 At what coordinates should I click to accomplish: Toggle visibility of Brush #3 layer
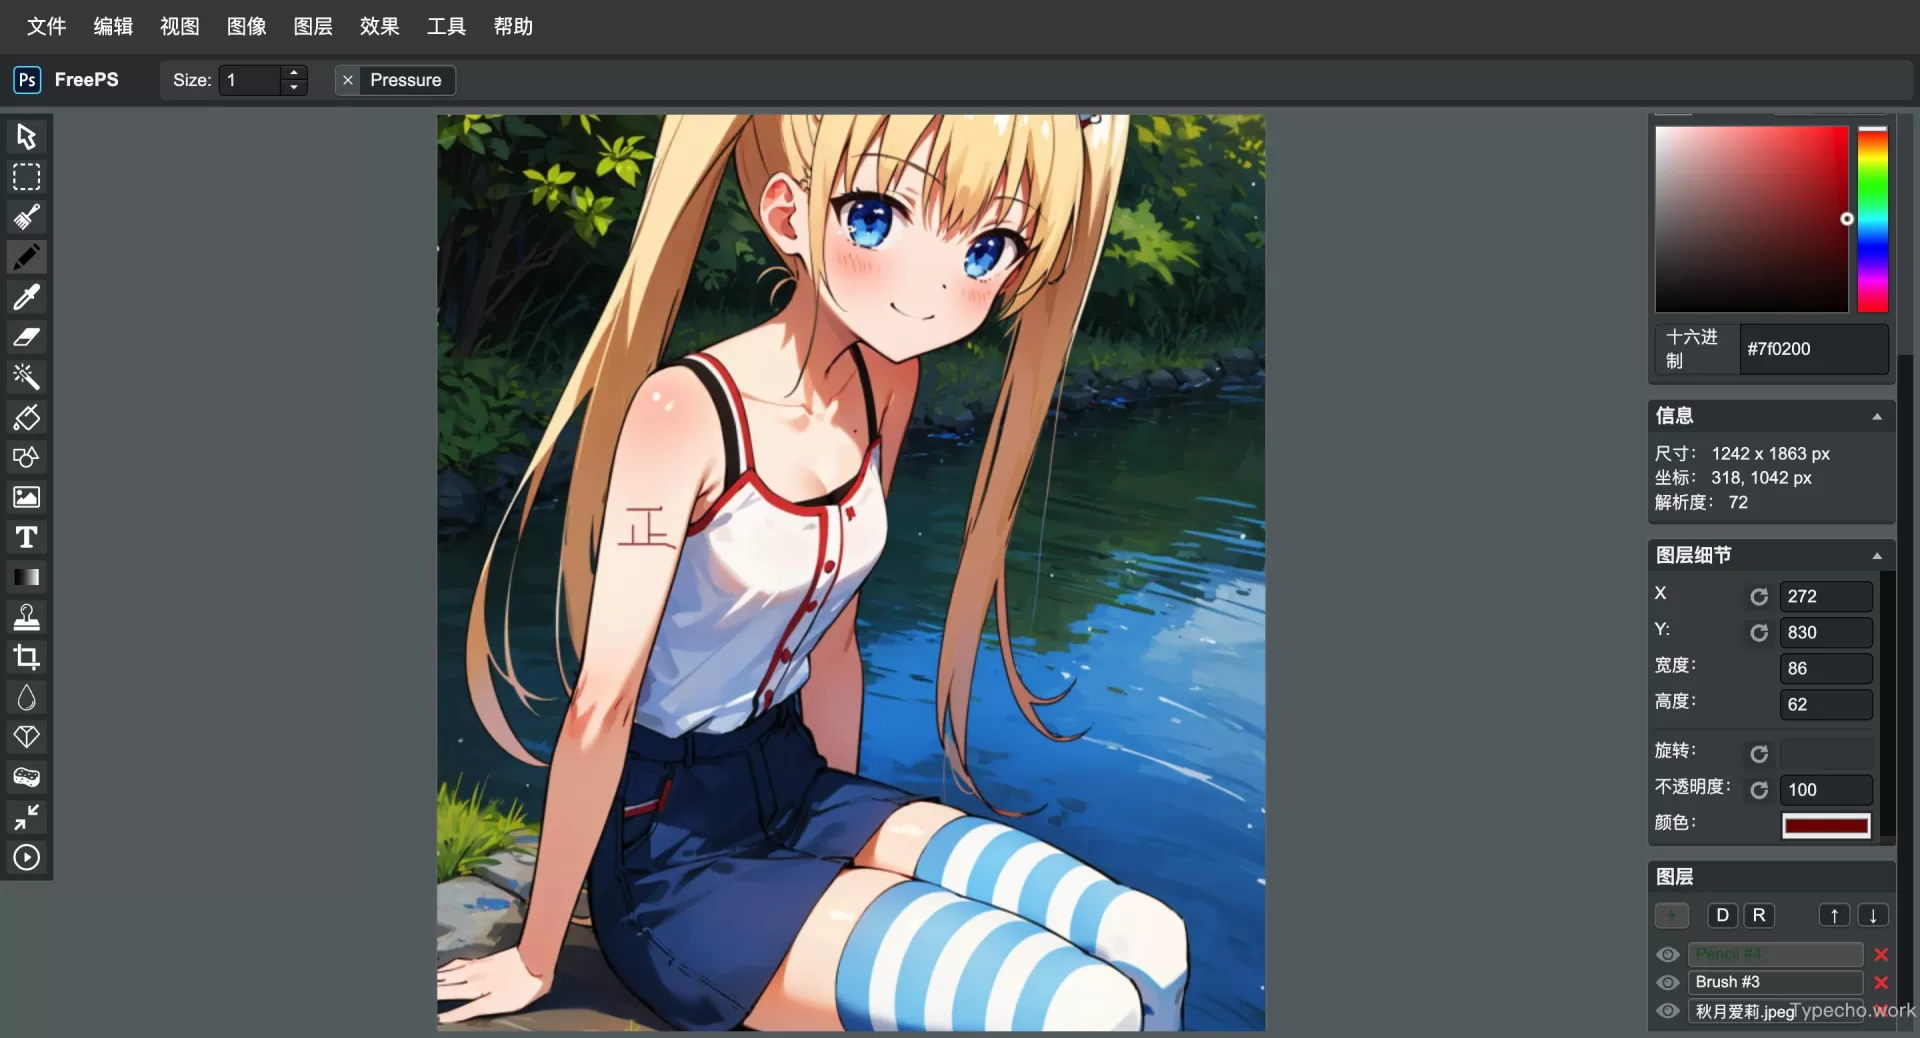[1667, 983]
